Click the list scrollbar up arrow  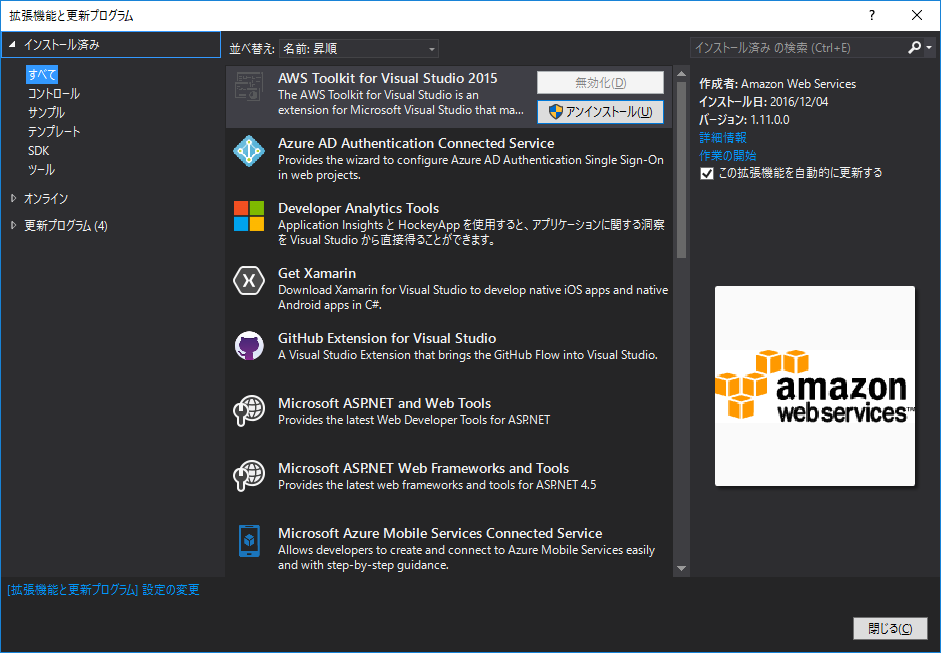tap(681, 74)
